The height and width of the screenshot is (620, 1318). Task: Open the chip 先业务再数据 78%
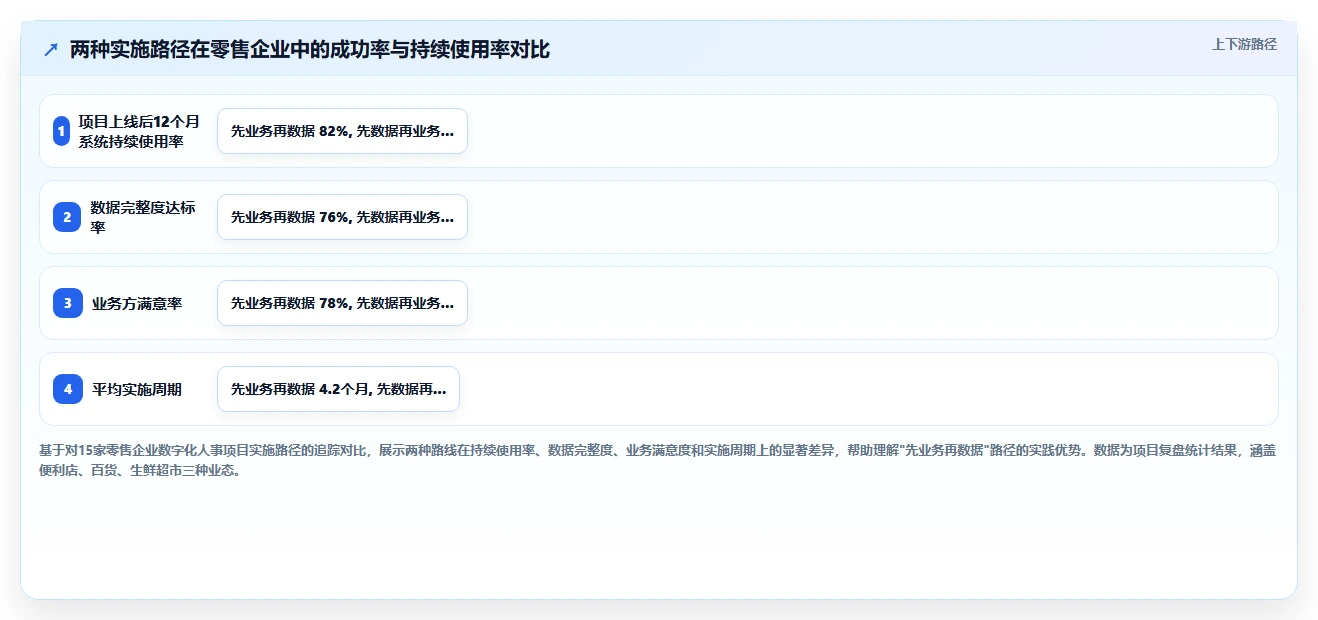coord(342,303)
